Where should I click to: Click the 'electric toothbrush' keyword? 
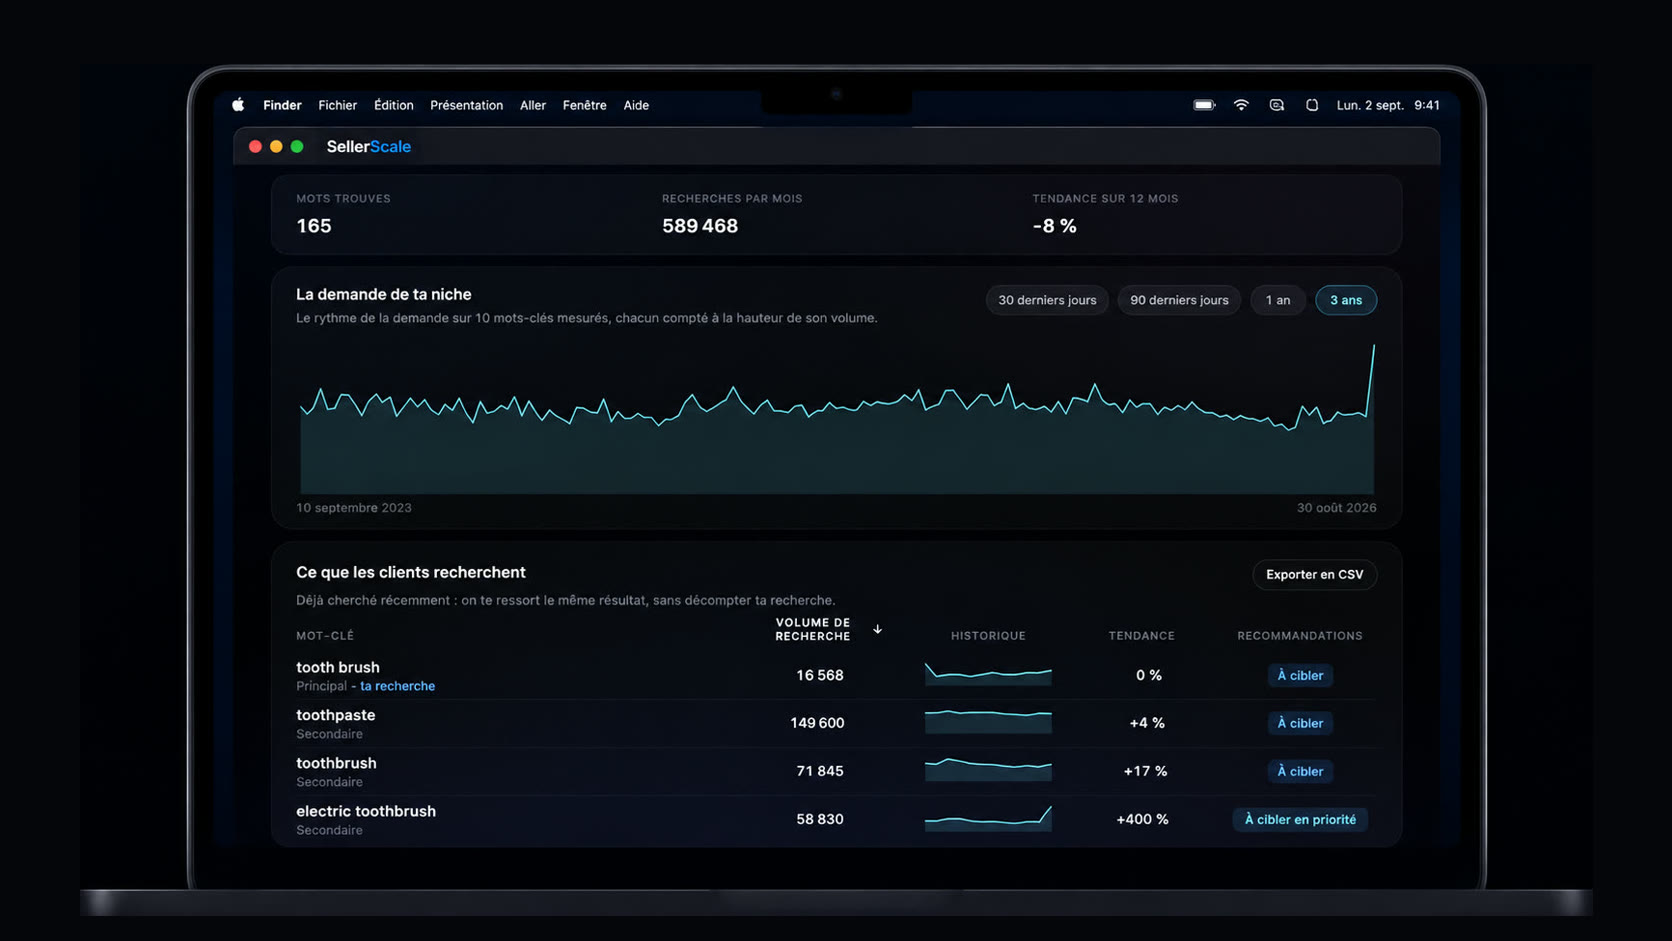coord(366,811)
